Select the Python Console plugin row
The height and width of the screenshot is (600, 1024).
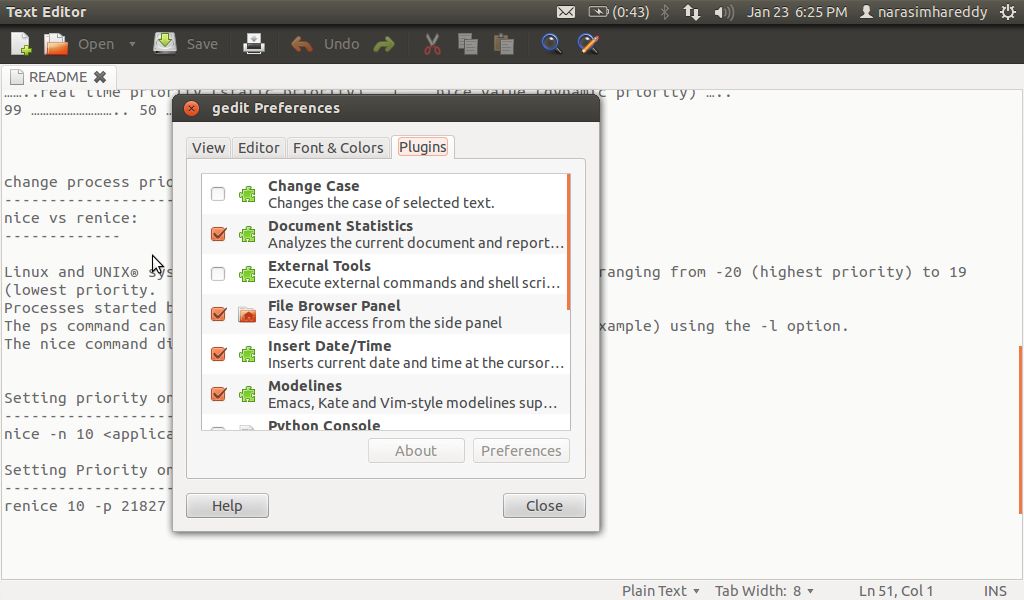[385, 424]
